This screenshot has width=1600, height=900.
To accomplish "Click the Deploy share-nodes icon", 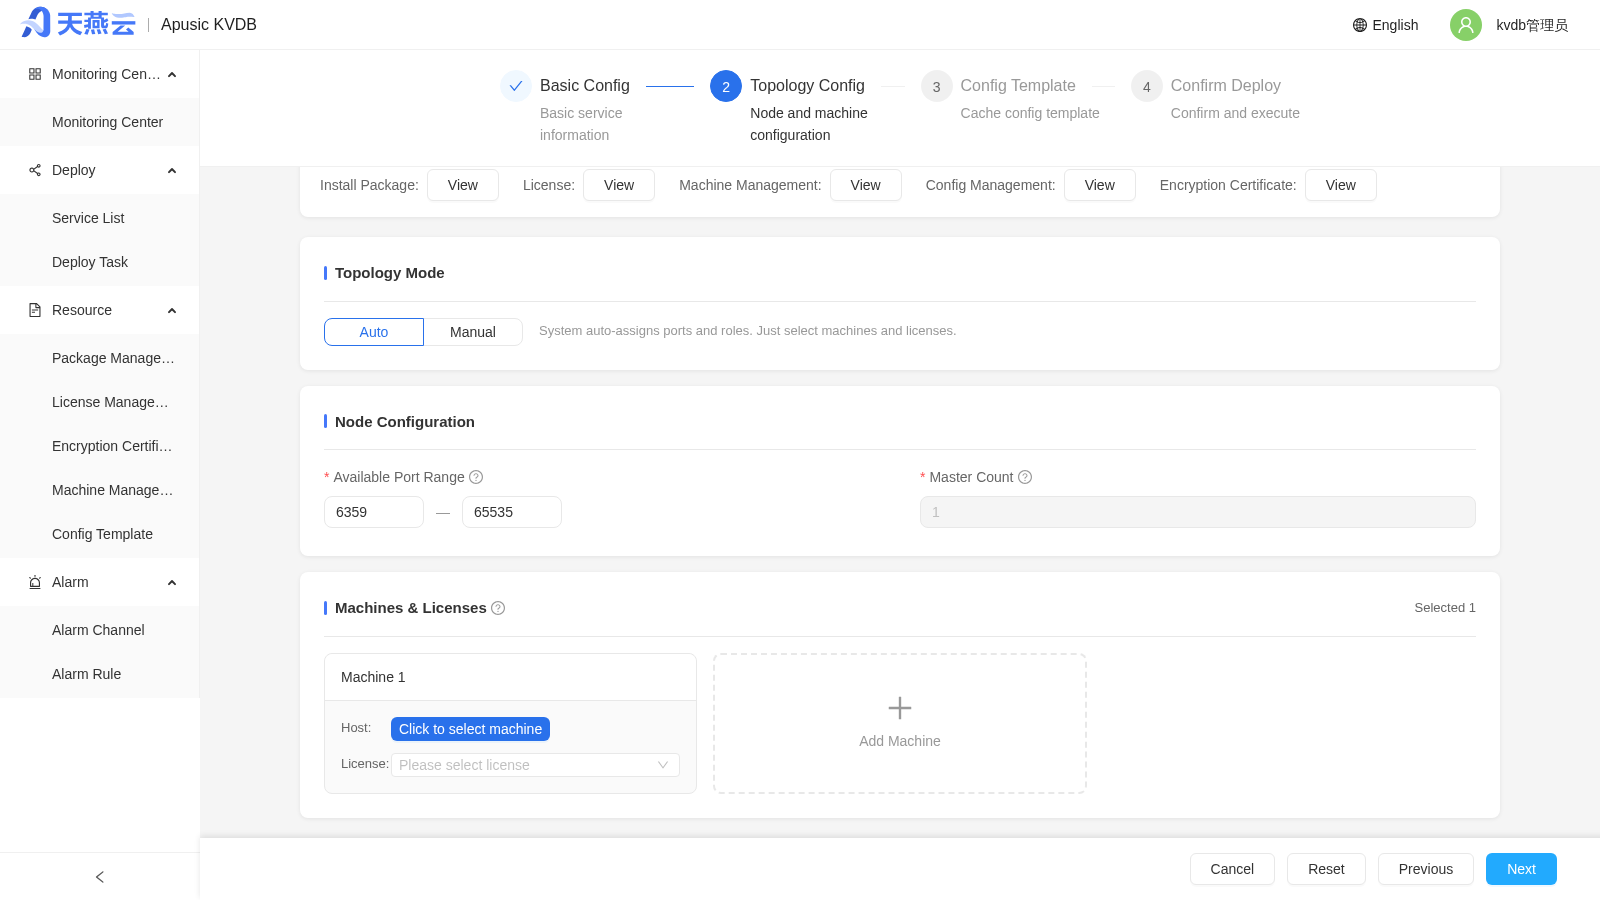I will (35, 170).
